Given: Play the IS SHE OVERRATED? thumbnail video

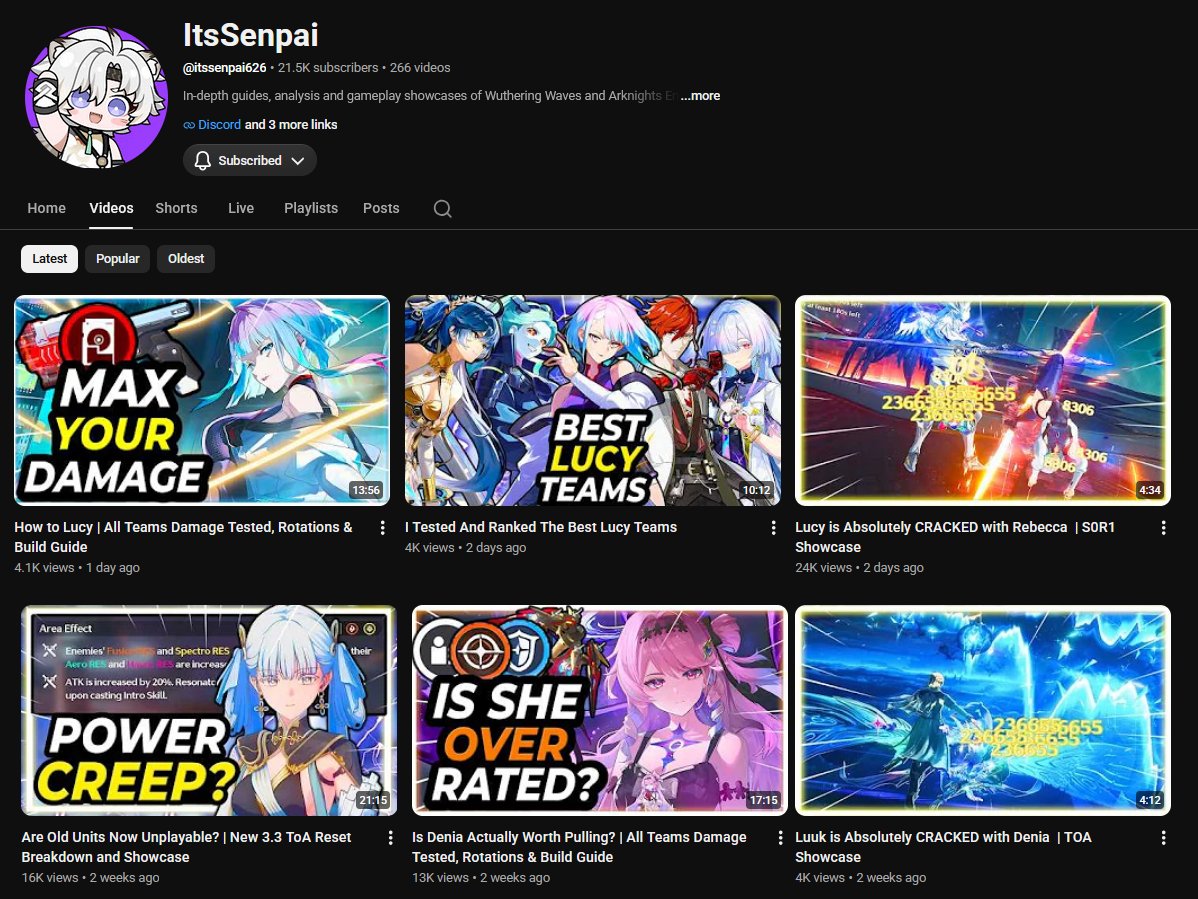Looking at the screenshot, I should coord(600,710).
